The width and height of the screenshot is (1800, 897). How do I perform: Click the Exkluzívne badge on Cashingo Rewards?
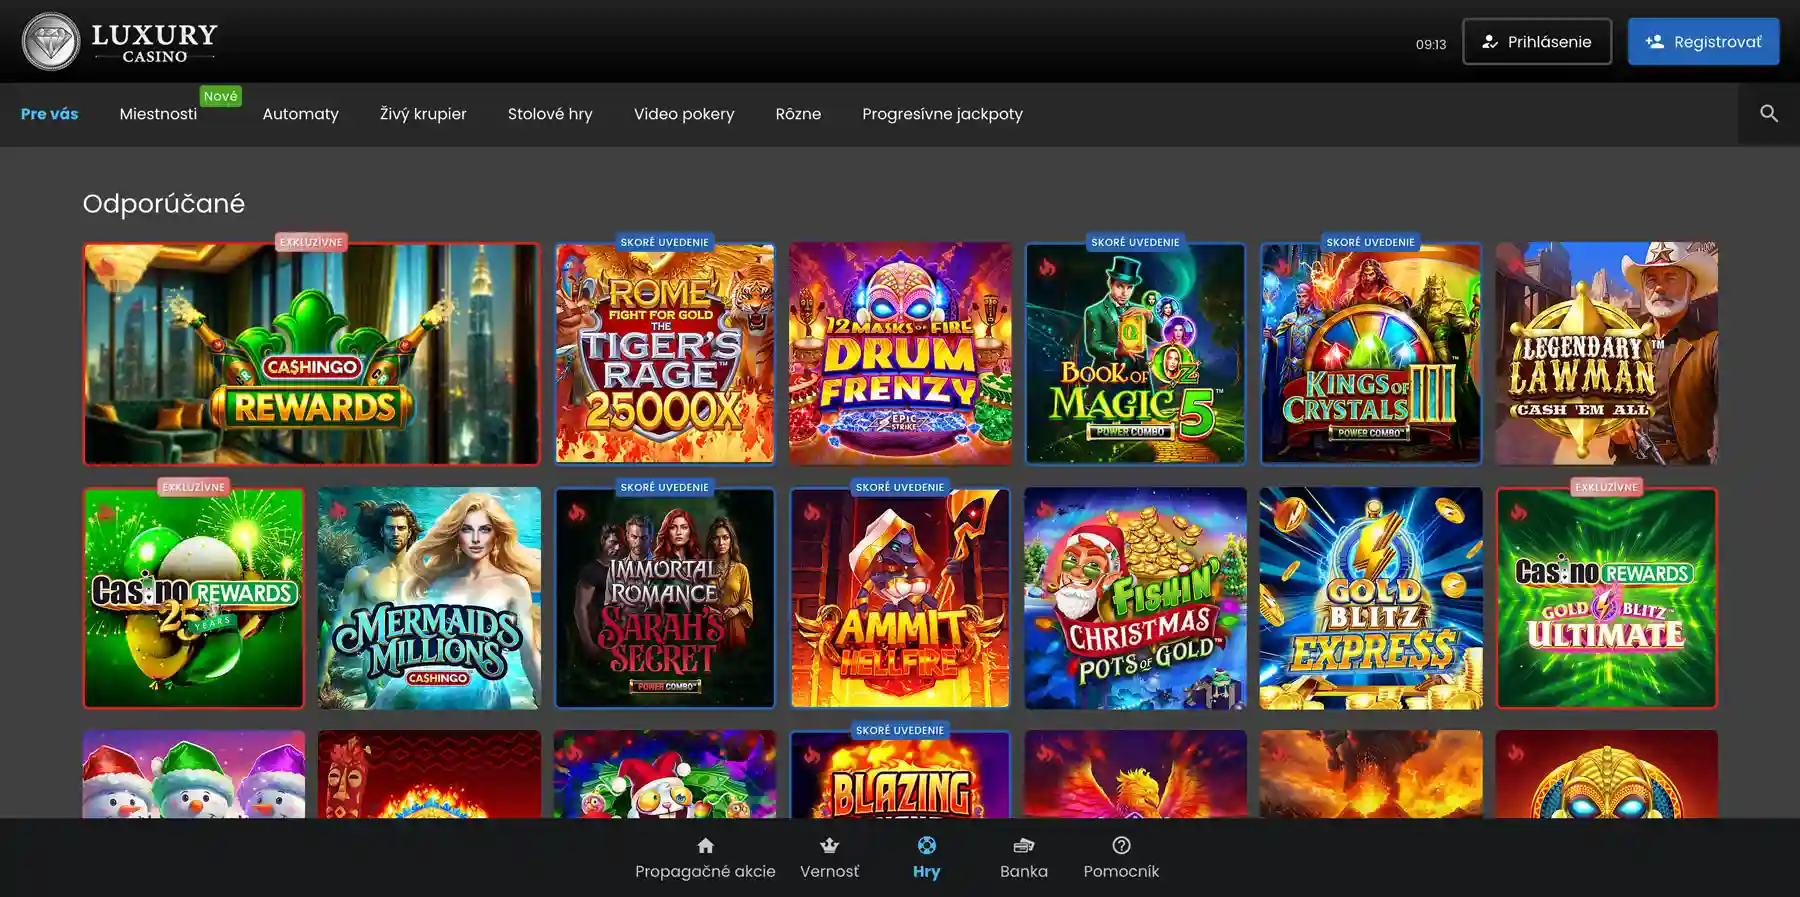311,242
